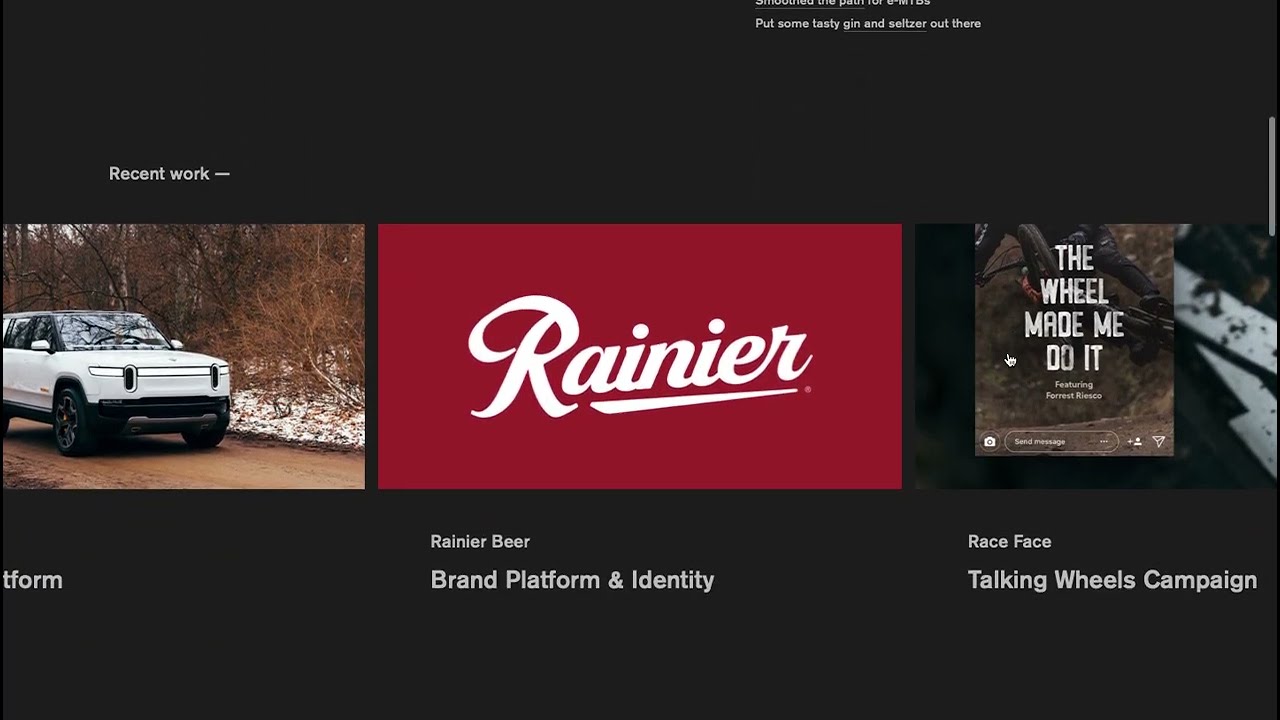The height and width of the screenshot is (720, 1280).
Task: Follow the 'gin and seltzer' link
Action: pyautogui.click(x=885, y=23)
